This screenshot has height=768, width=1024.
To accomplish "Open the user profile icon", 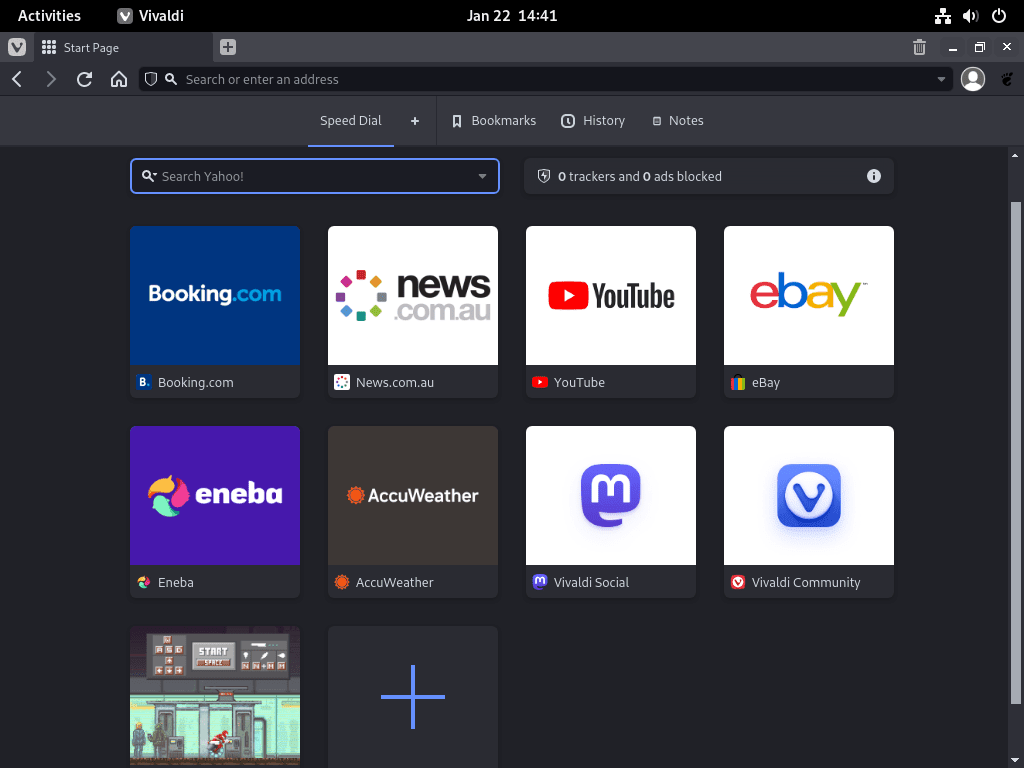I will [x=972, y=79].
